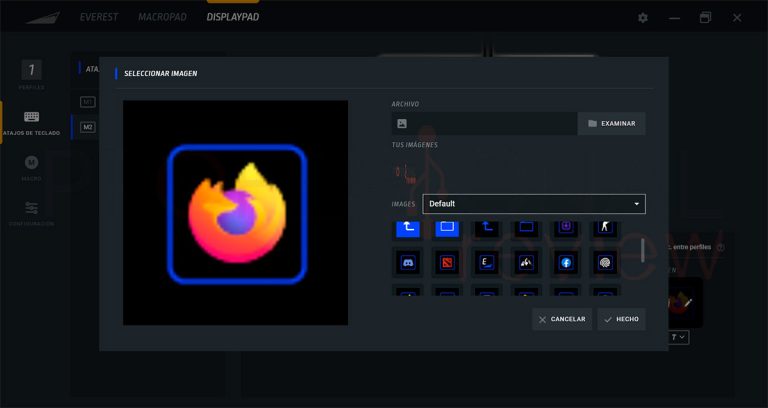
Task: Open the Macro sidebar section
Action: (31, 168)
